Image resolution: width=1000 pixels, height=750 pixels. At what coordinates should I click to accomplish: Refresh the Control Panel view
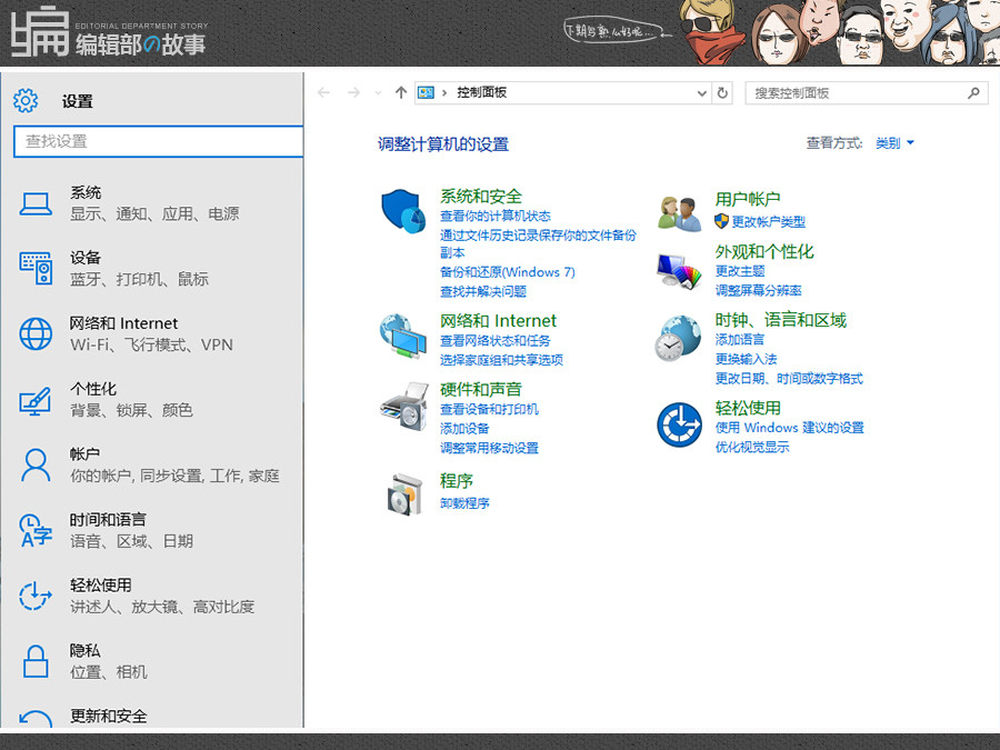tap(723, 93)
